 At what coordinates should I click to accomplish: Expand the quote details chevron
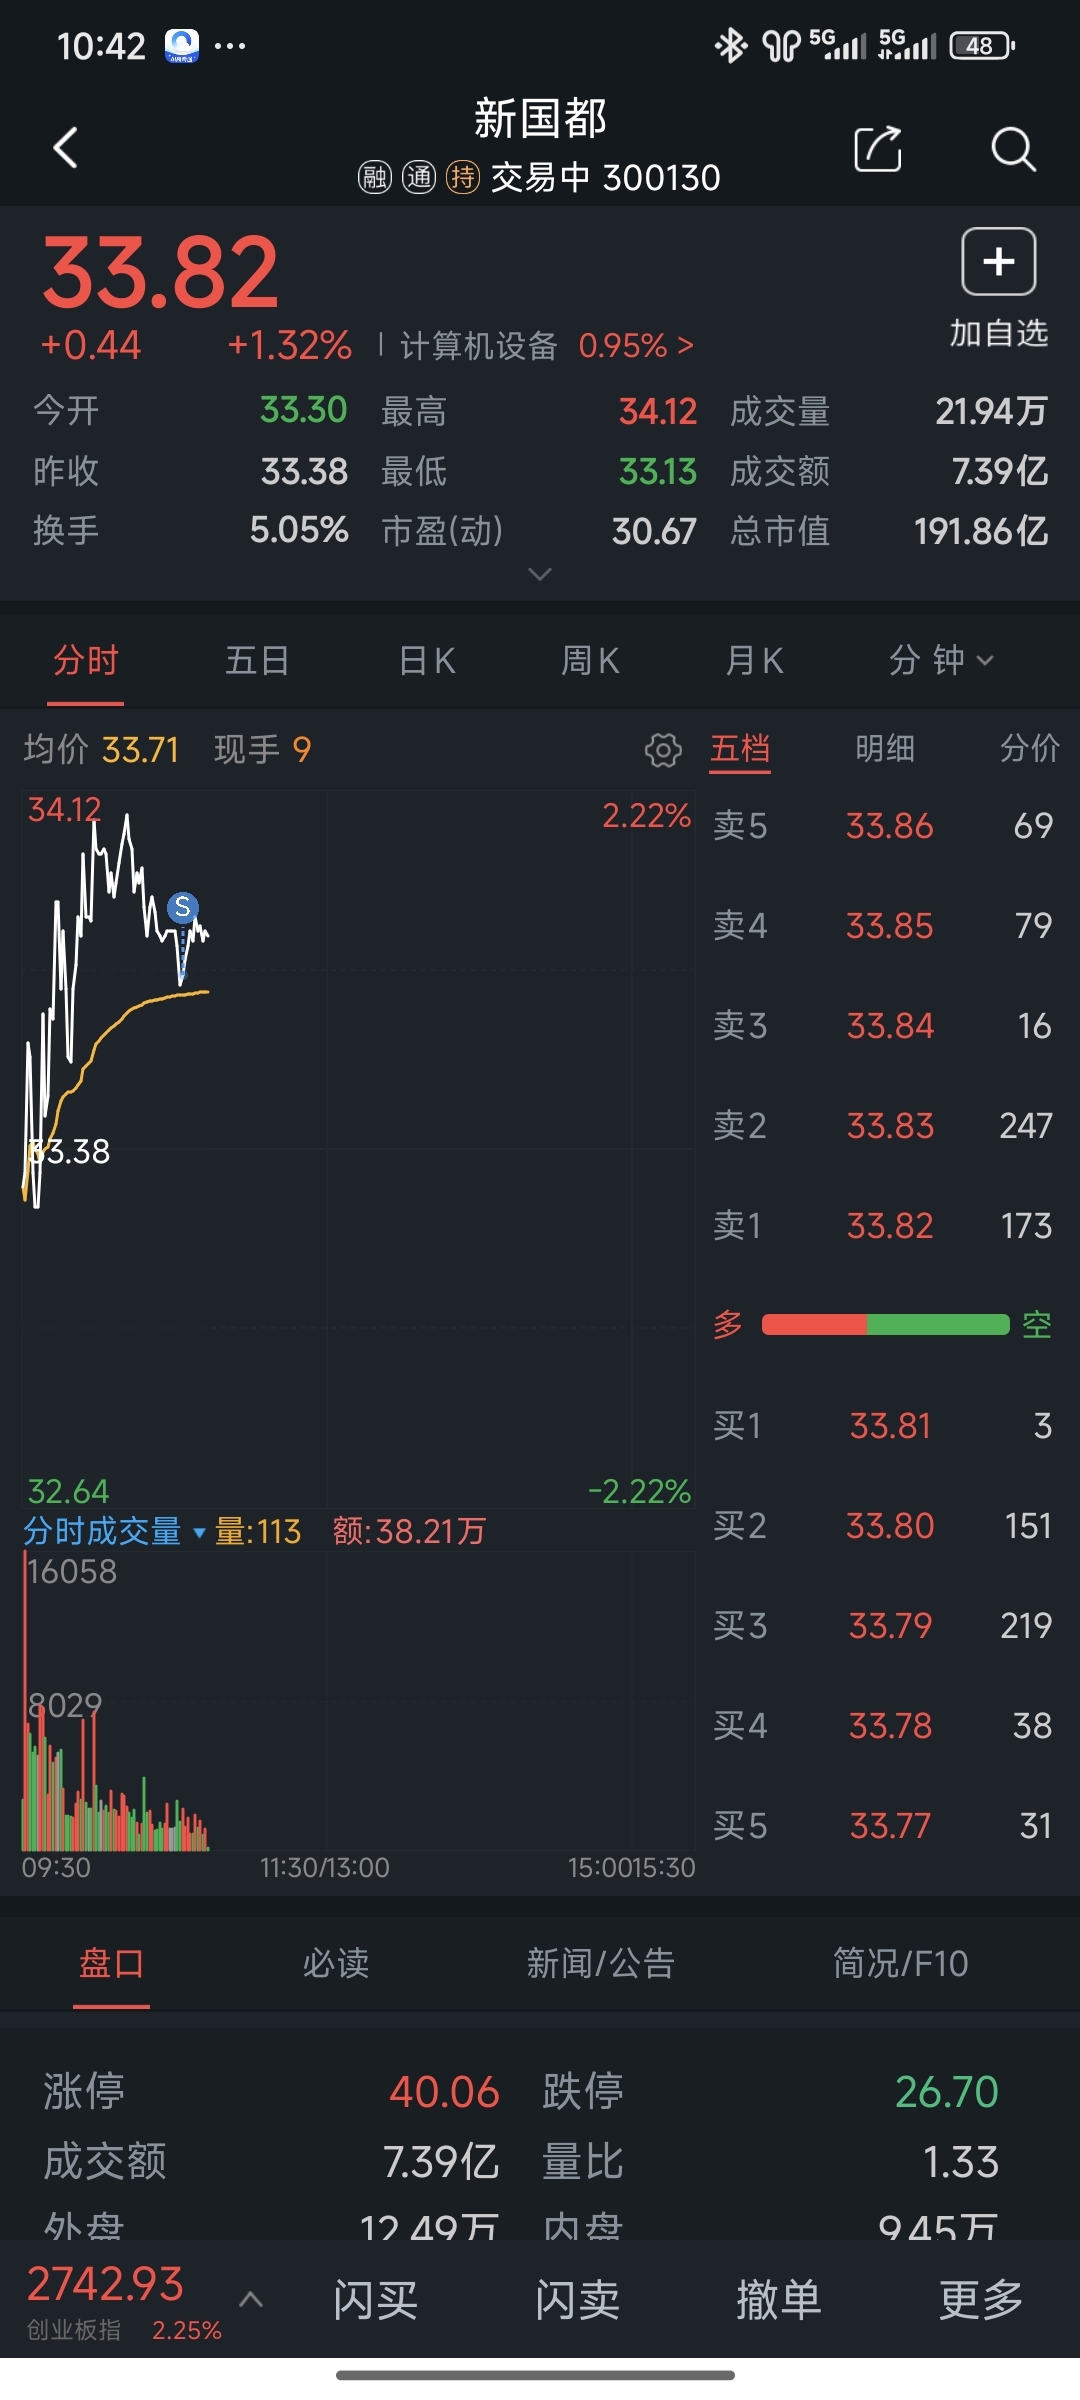pyautogui.click(x=540, y=574)
